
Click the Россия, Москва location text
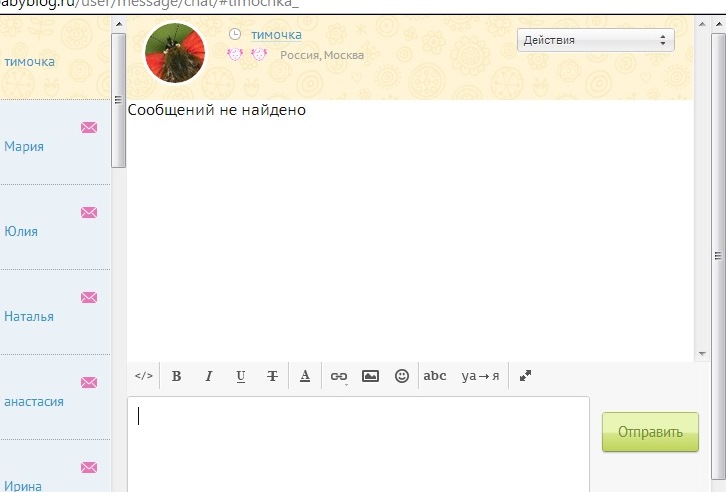(x=322, y=55)
